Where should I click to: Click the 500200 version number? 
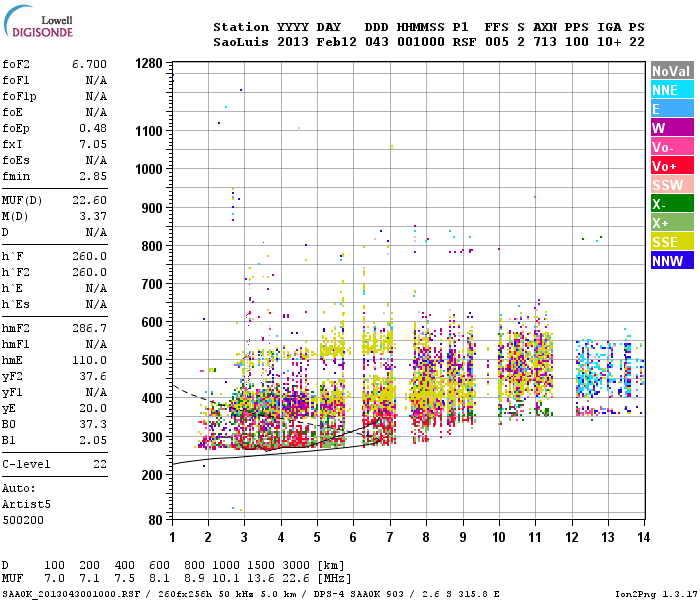point(23,520)
